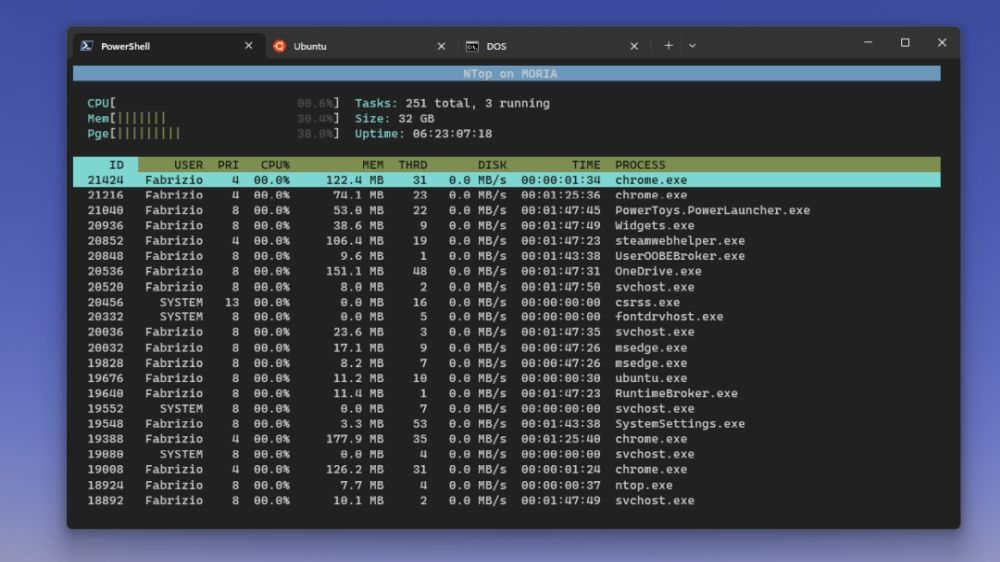Click the DOS command prompt icon
1000x562 pixels.
[472, 47]
